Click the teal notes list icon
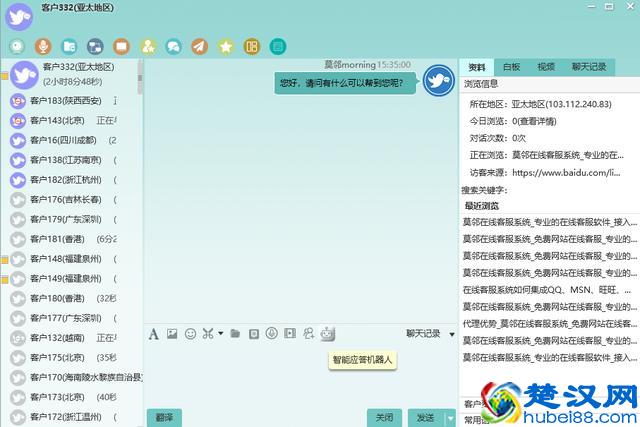 click(278, 47)
